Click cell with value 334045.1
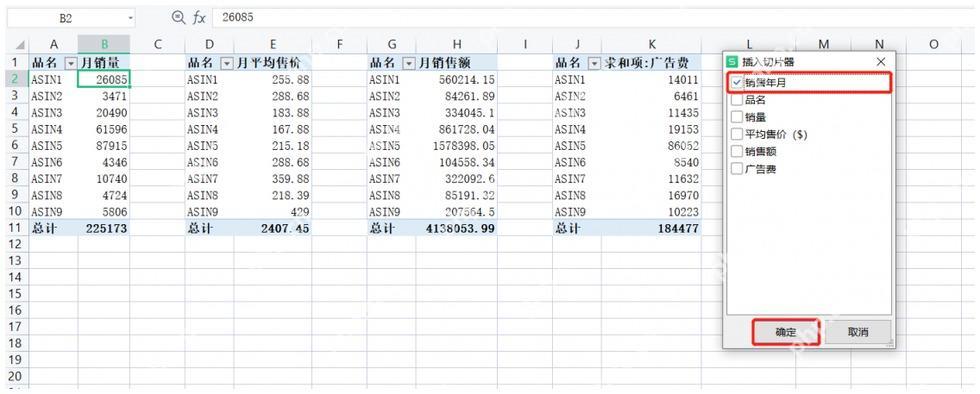980x394 pixels. coord(457,113)
